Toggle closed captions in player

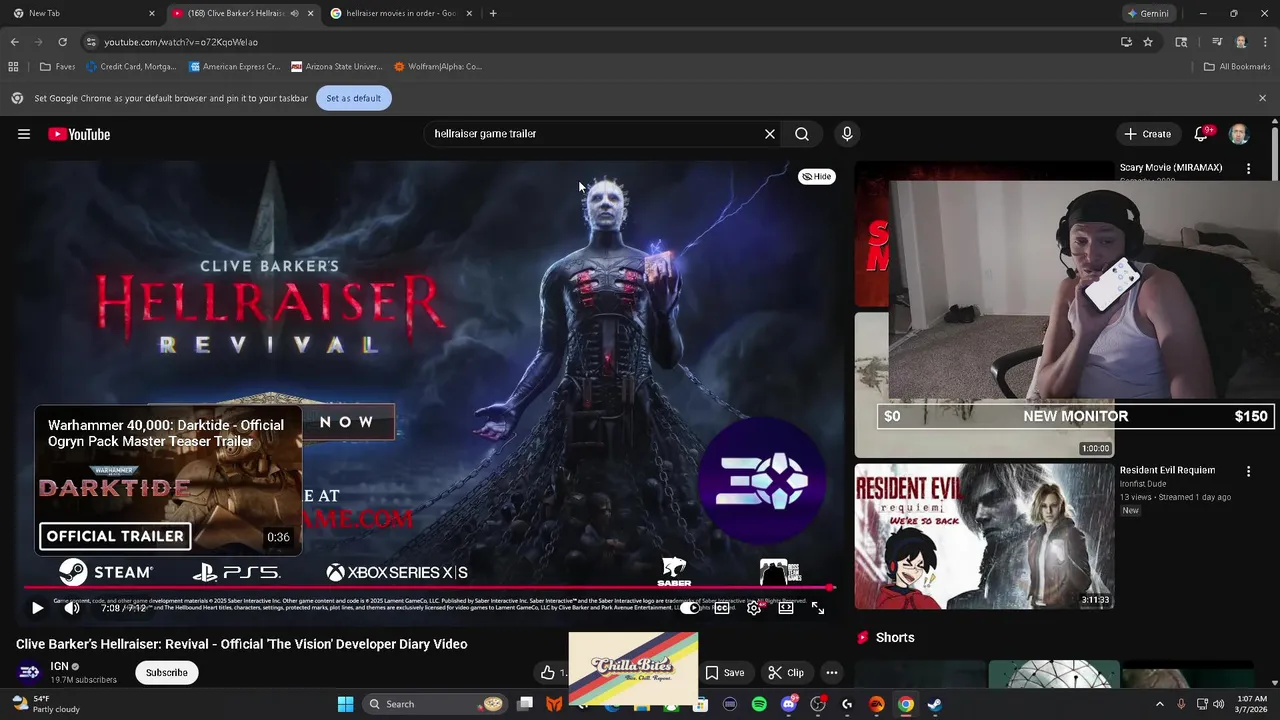722,608
